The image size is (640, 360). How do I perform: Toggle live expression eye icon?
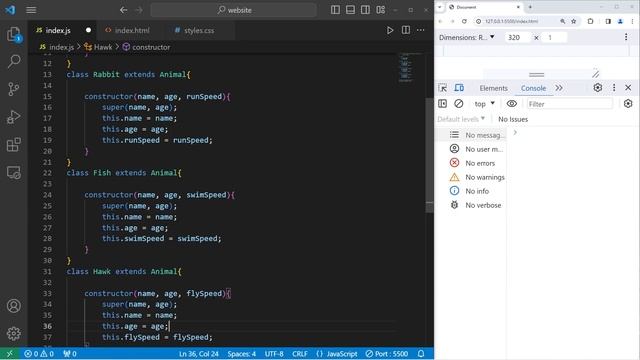511,104
